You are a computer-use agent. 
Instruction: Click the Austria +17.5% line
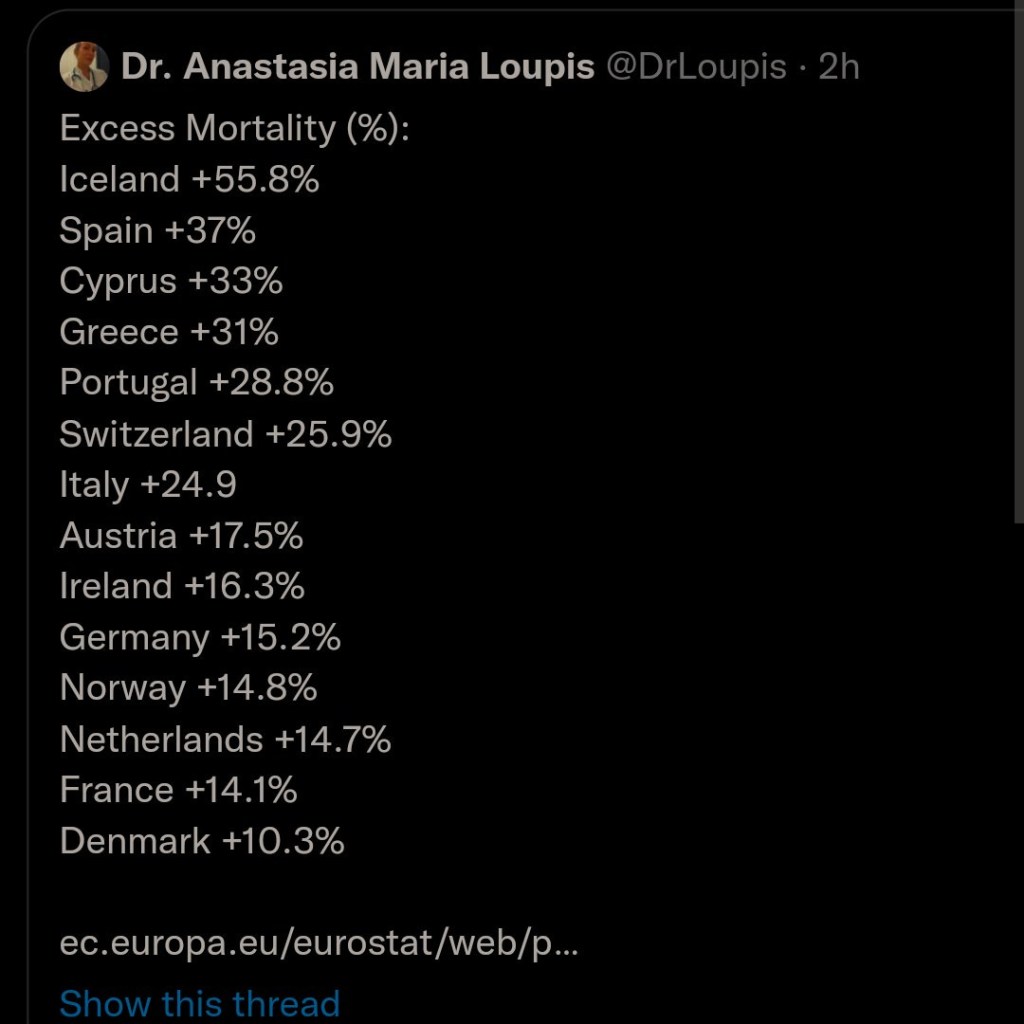tap(181, 536)
